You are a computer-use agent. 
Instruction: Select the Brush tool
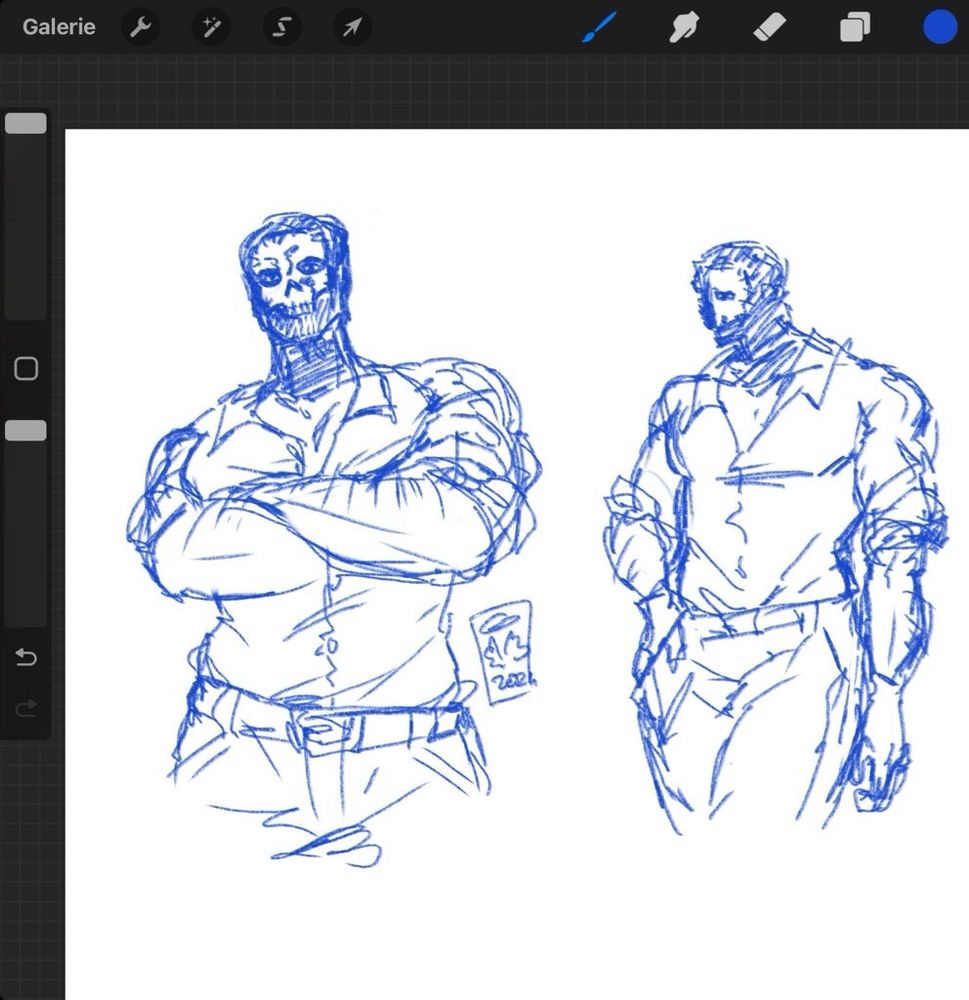599,27
